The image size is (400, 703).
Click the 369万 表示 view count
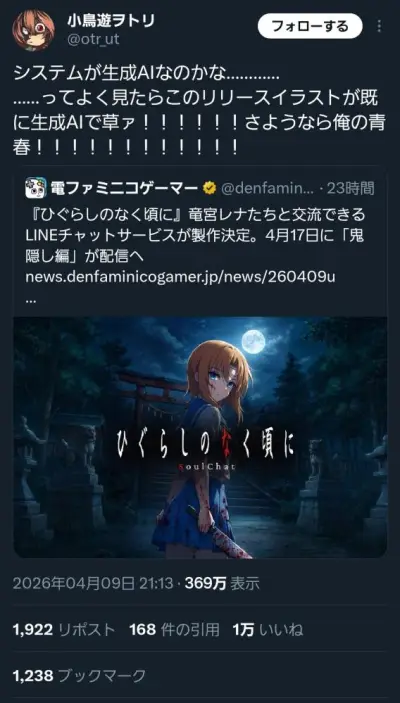coord(222,583)
